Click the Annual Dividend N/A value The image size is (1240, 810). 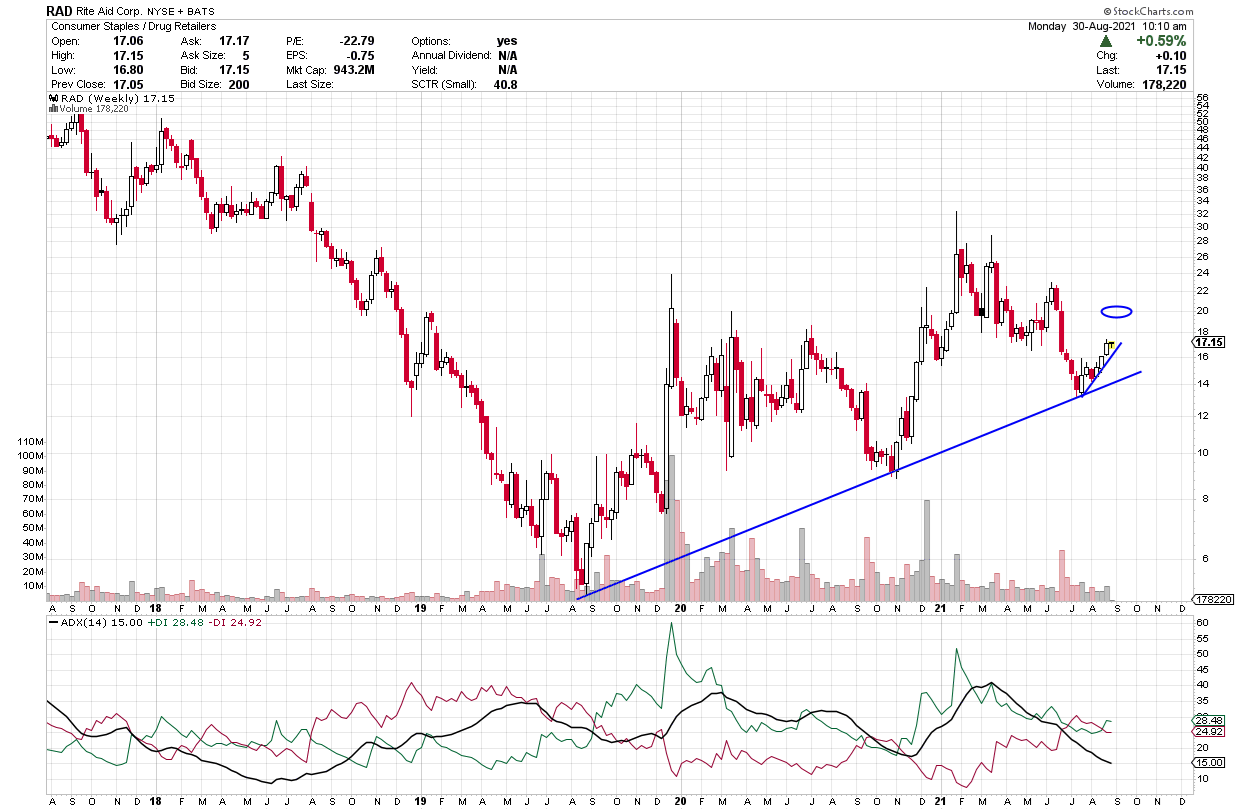pos(506,55)
